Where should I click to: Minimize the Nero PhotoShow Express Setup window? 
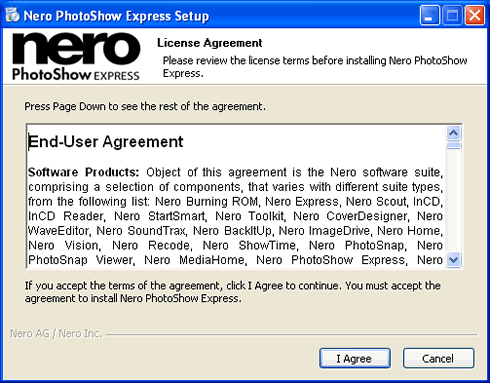coord(430,15)
